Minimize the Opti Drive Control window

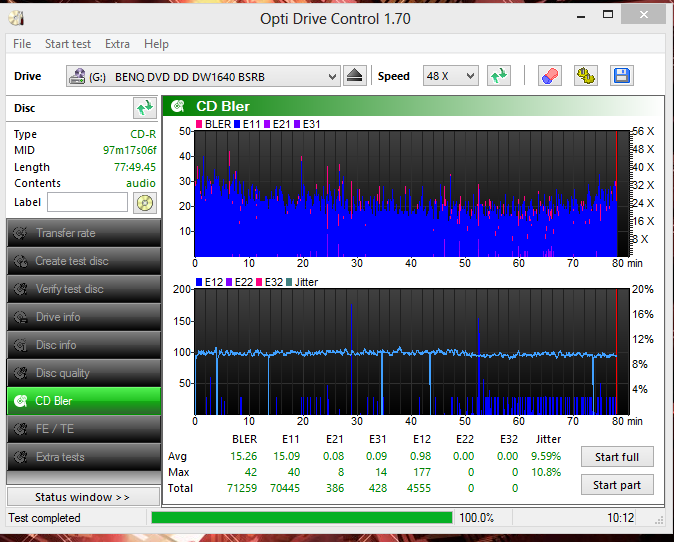(x=581, y=16)
